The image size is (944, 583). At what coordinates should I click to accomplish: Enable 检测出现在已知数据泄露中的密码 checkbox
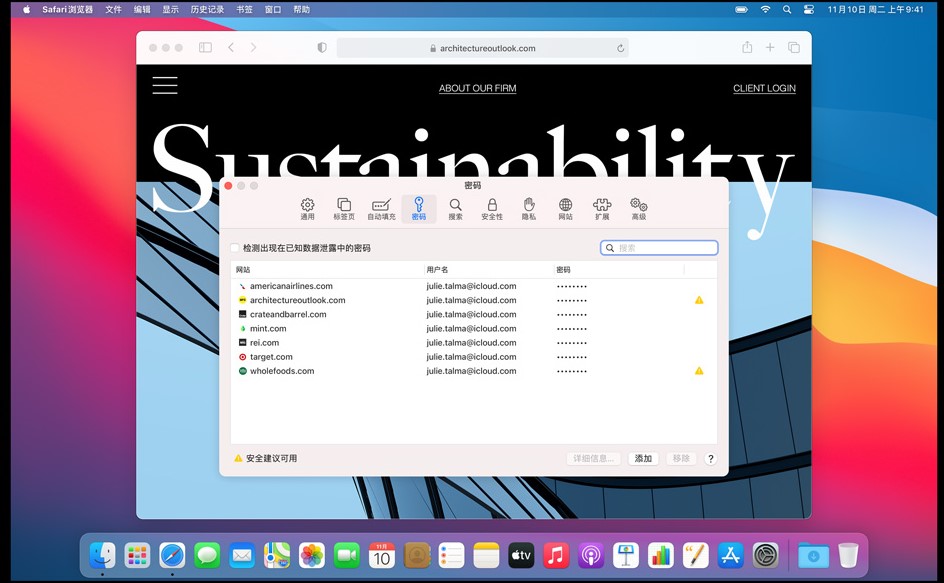tap(235, 248)
